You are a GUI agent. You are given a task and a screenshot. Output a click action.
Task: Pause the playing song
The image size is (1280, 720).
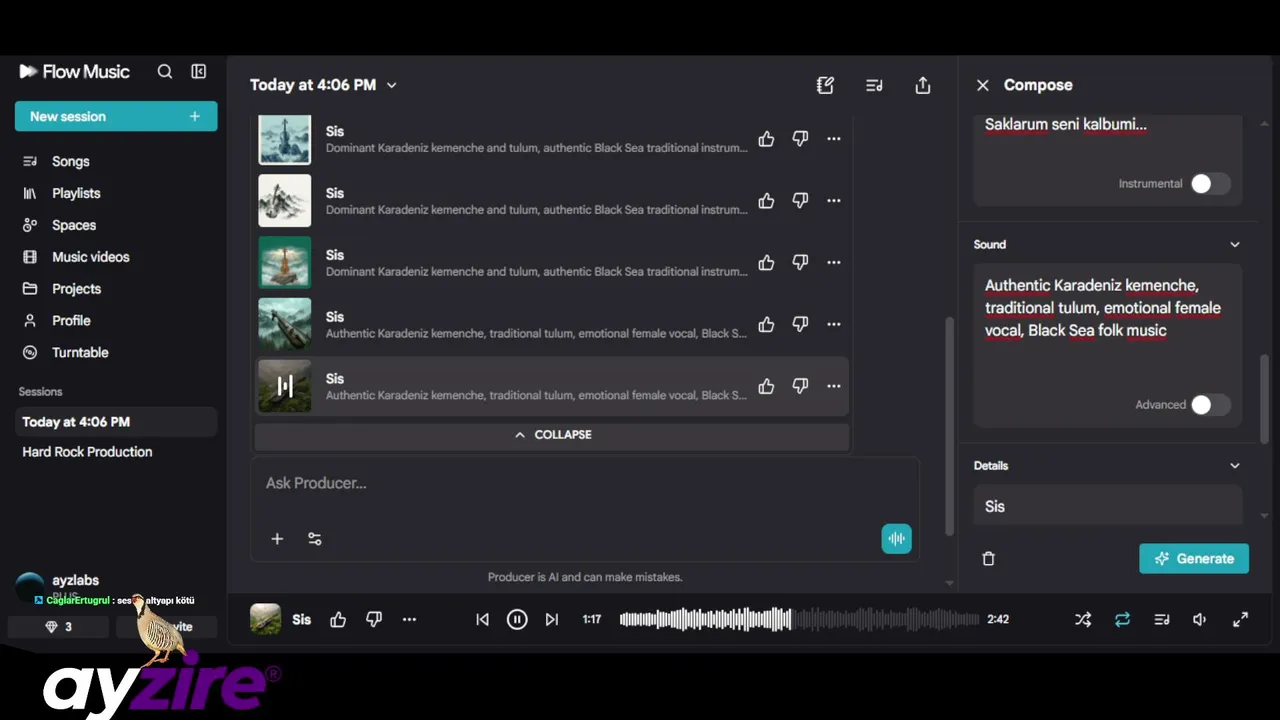[517, 620]
